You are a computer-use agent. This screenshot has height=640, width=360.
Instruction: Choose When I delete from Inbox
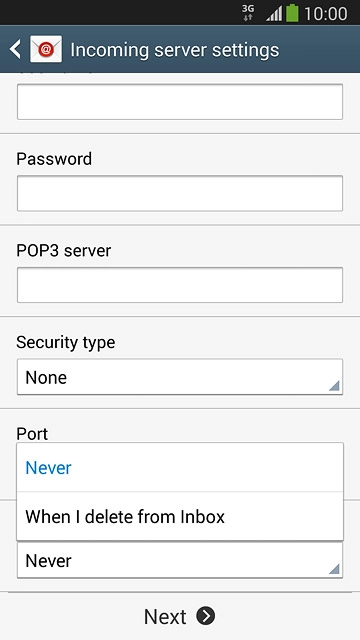coord(180,516)
